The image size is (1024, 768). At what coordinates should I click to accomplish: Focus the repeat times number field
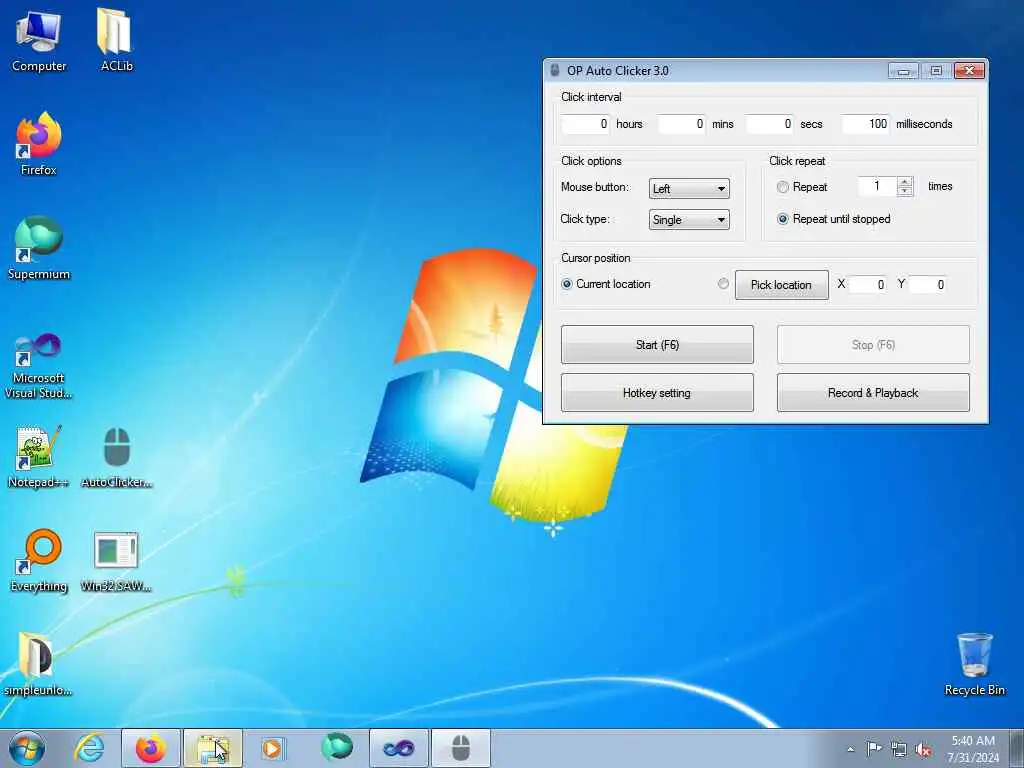878,187
